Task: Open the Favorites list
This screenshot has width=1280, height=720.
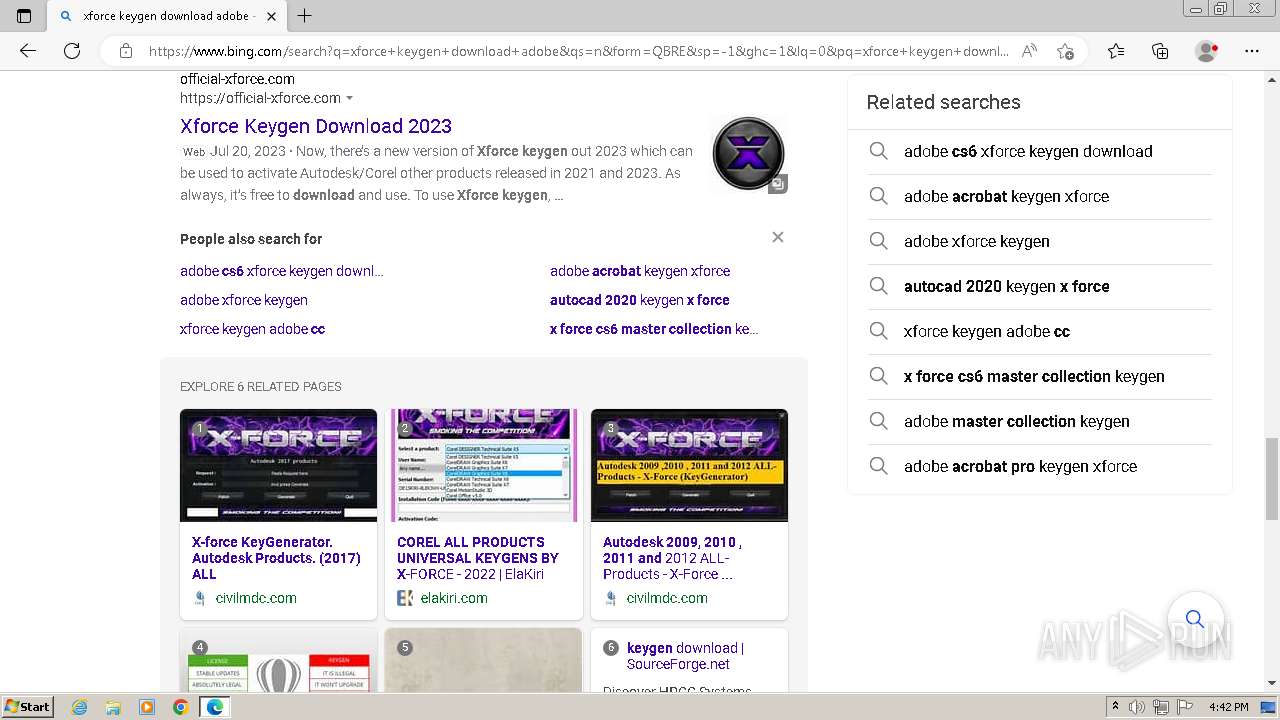Action: (x=1116, y=51)
